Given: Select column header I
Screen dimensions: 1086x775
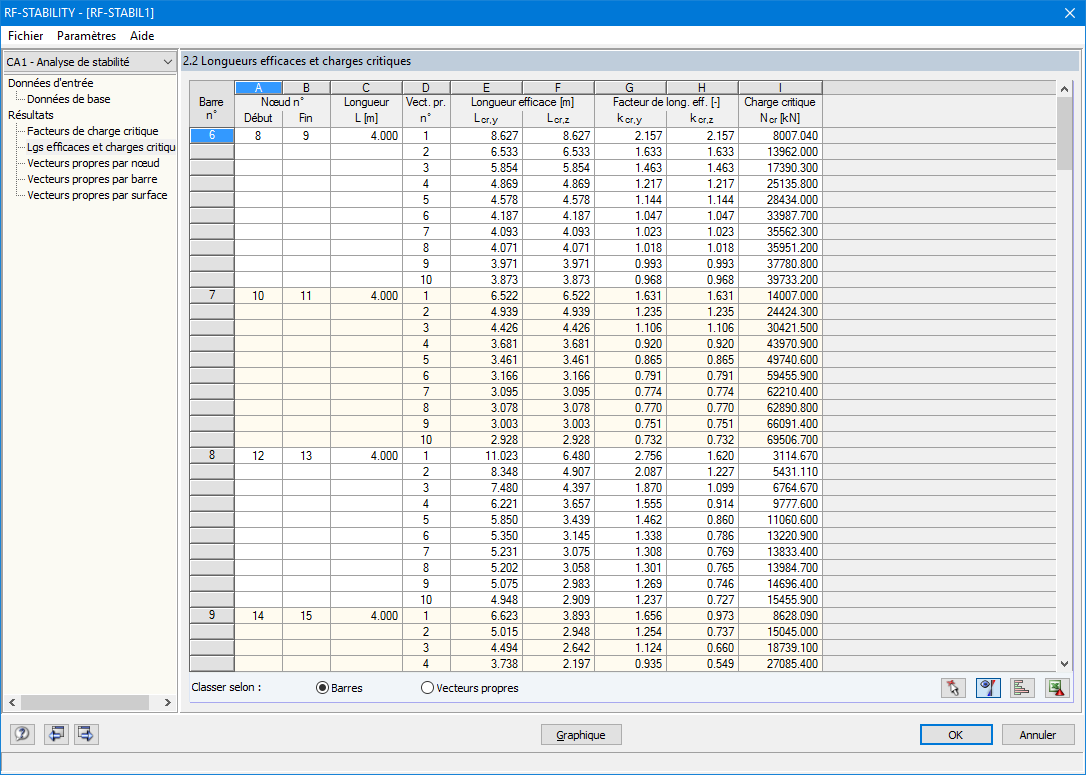Looking at the screenshot, I should coord(780,87).
